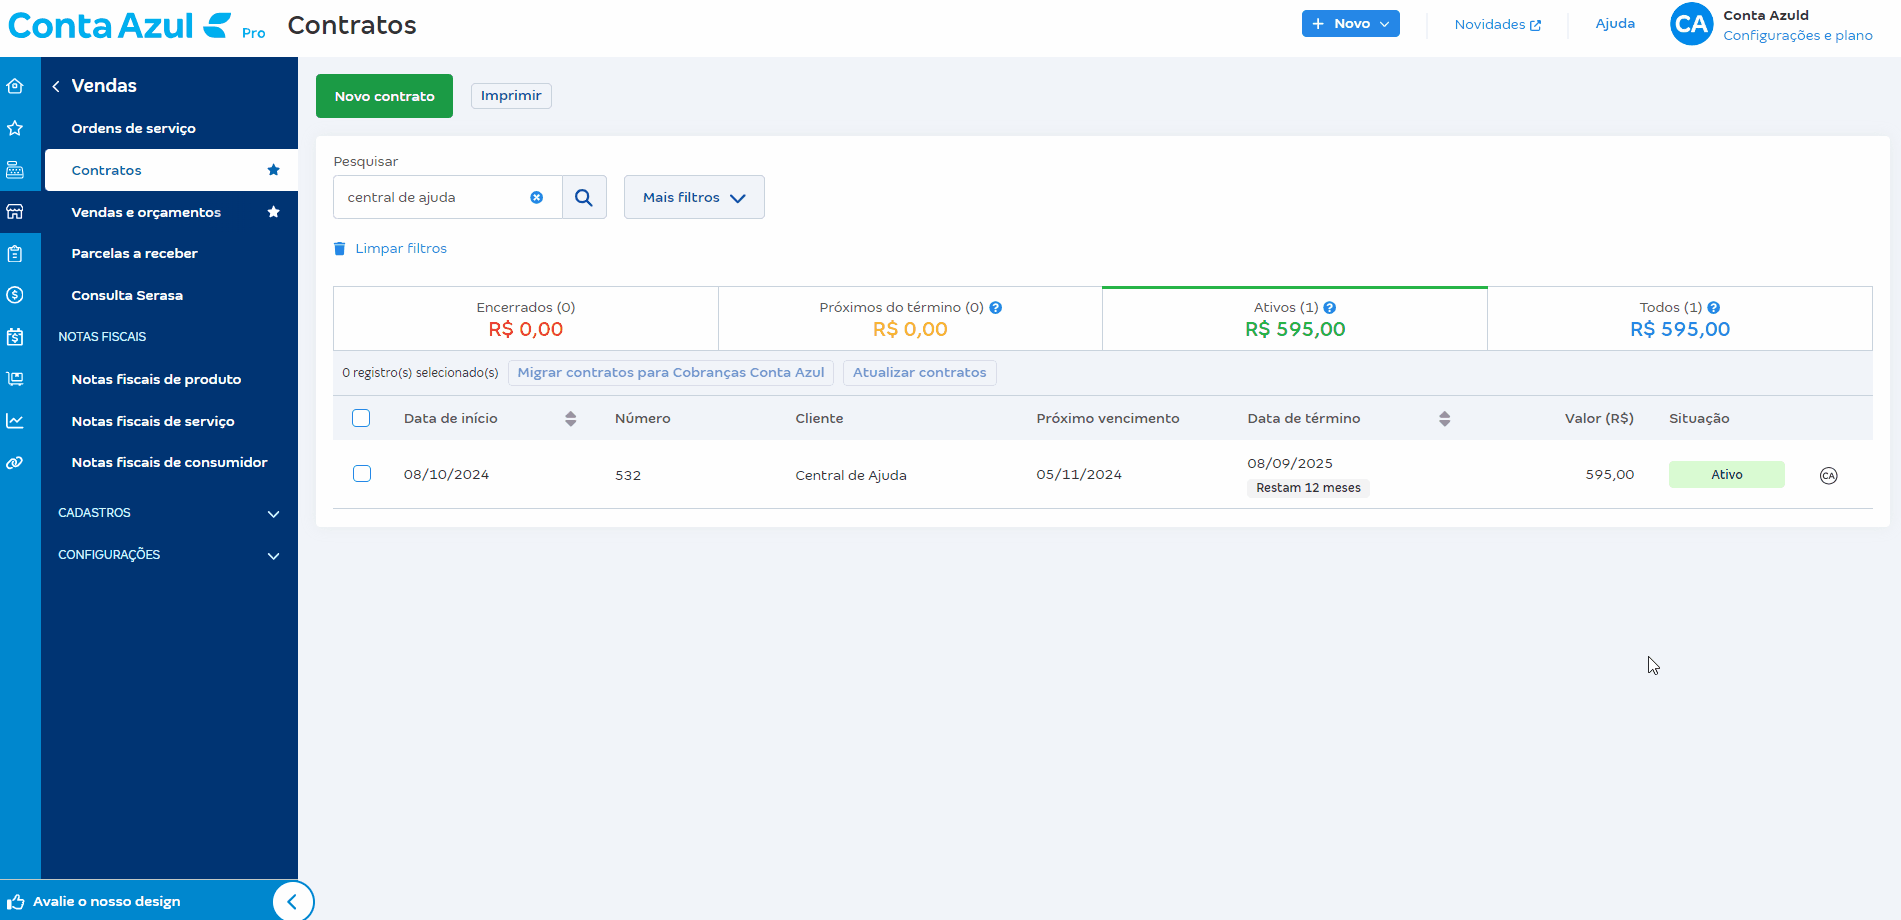1901x920 pixels.
Task: Click the star favorites icon in left rail
Action: [15, 128]
